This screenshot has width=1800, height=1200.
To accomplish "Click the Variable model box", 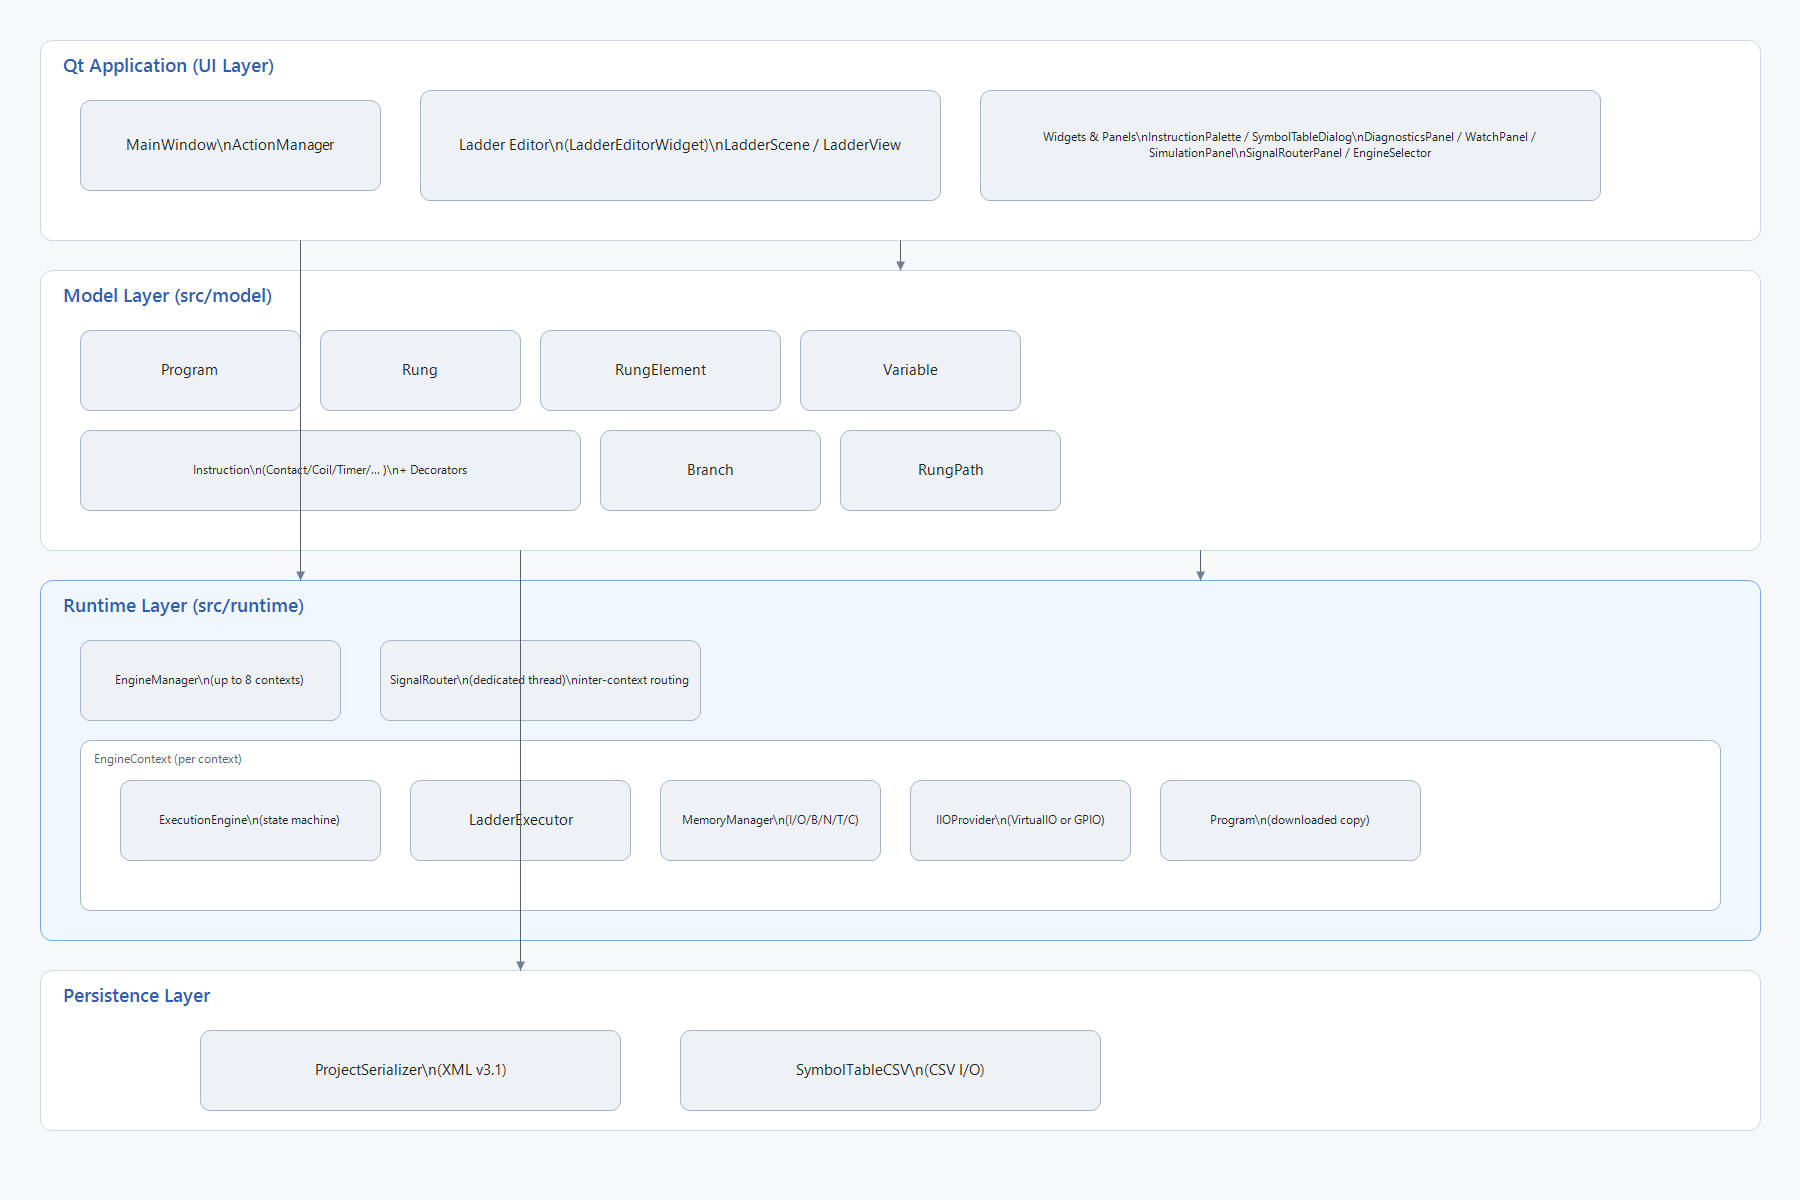I will 910,370.
